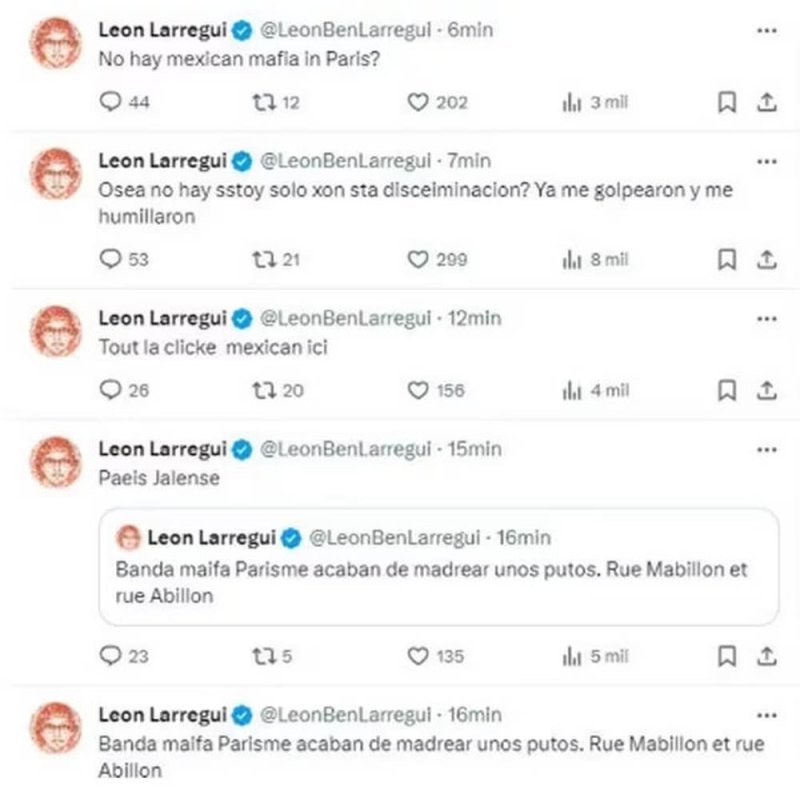
Task: Share the 'Tout la clicke mexican ici' tweet
Action: click(766, 391)
